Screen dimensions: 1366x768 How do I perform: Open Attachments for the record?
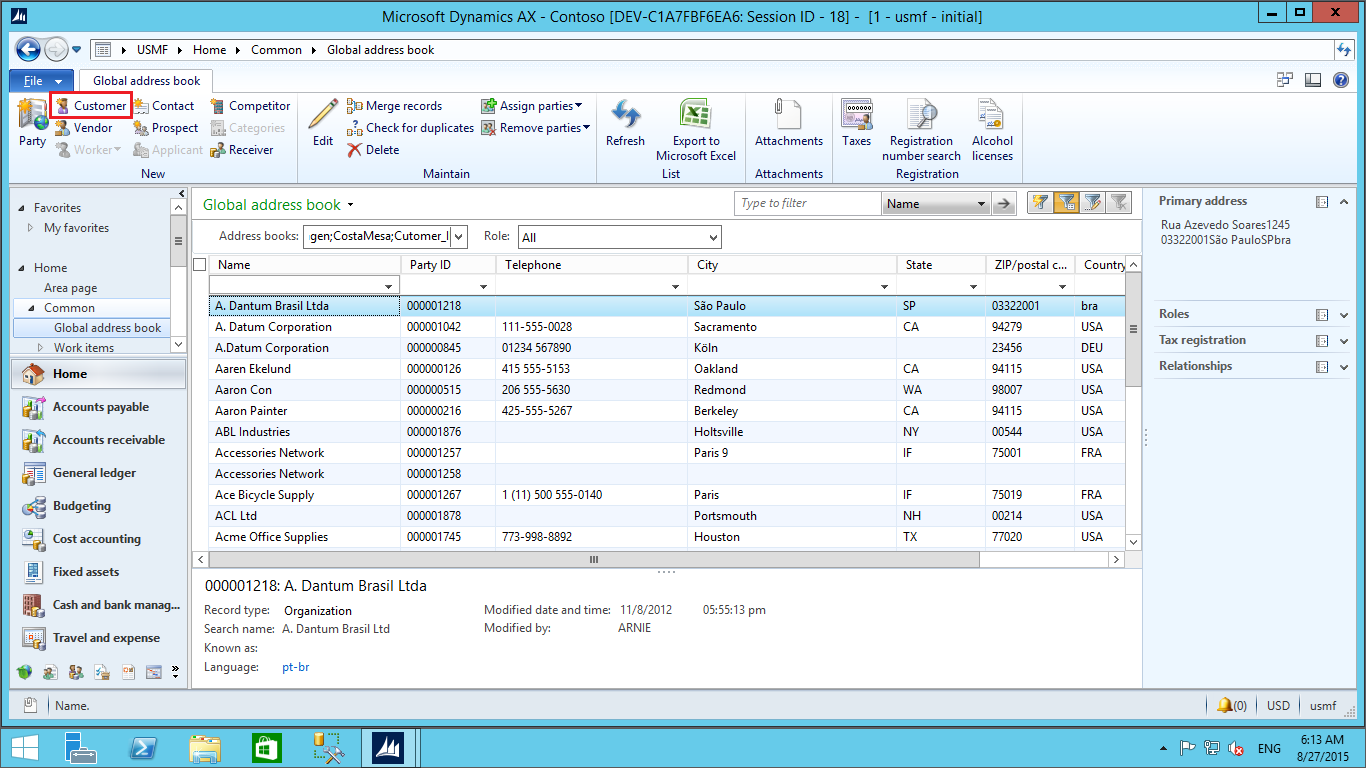789,123
